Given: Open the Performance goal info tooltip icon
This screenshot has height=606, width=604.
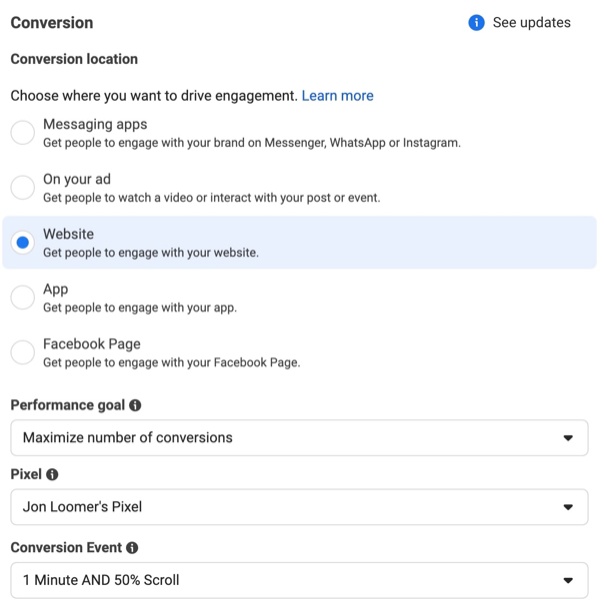Looking at the screenshot, I should (135, 405).
